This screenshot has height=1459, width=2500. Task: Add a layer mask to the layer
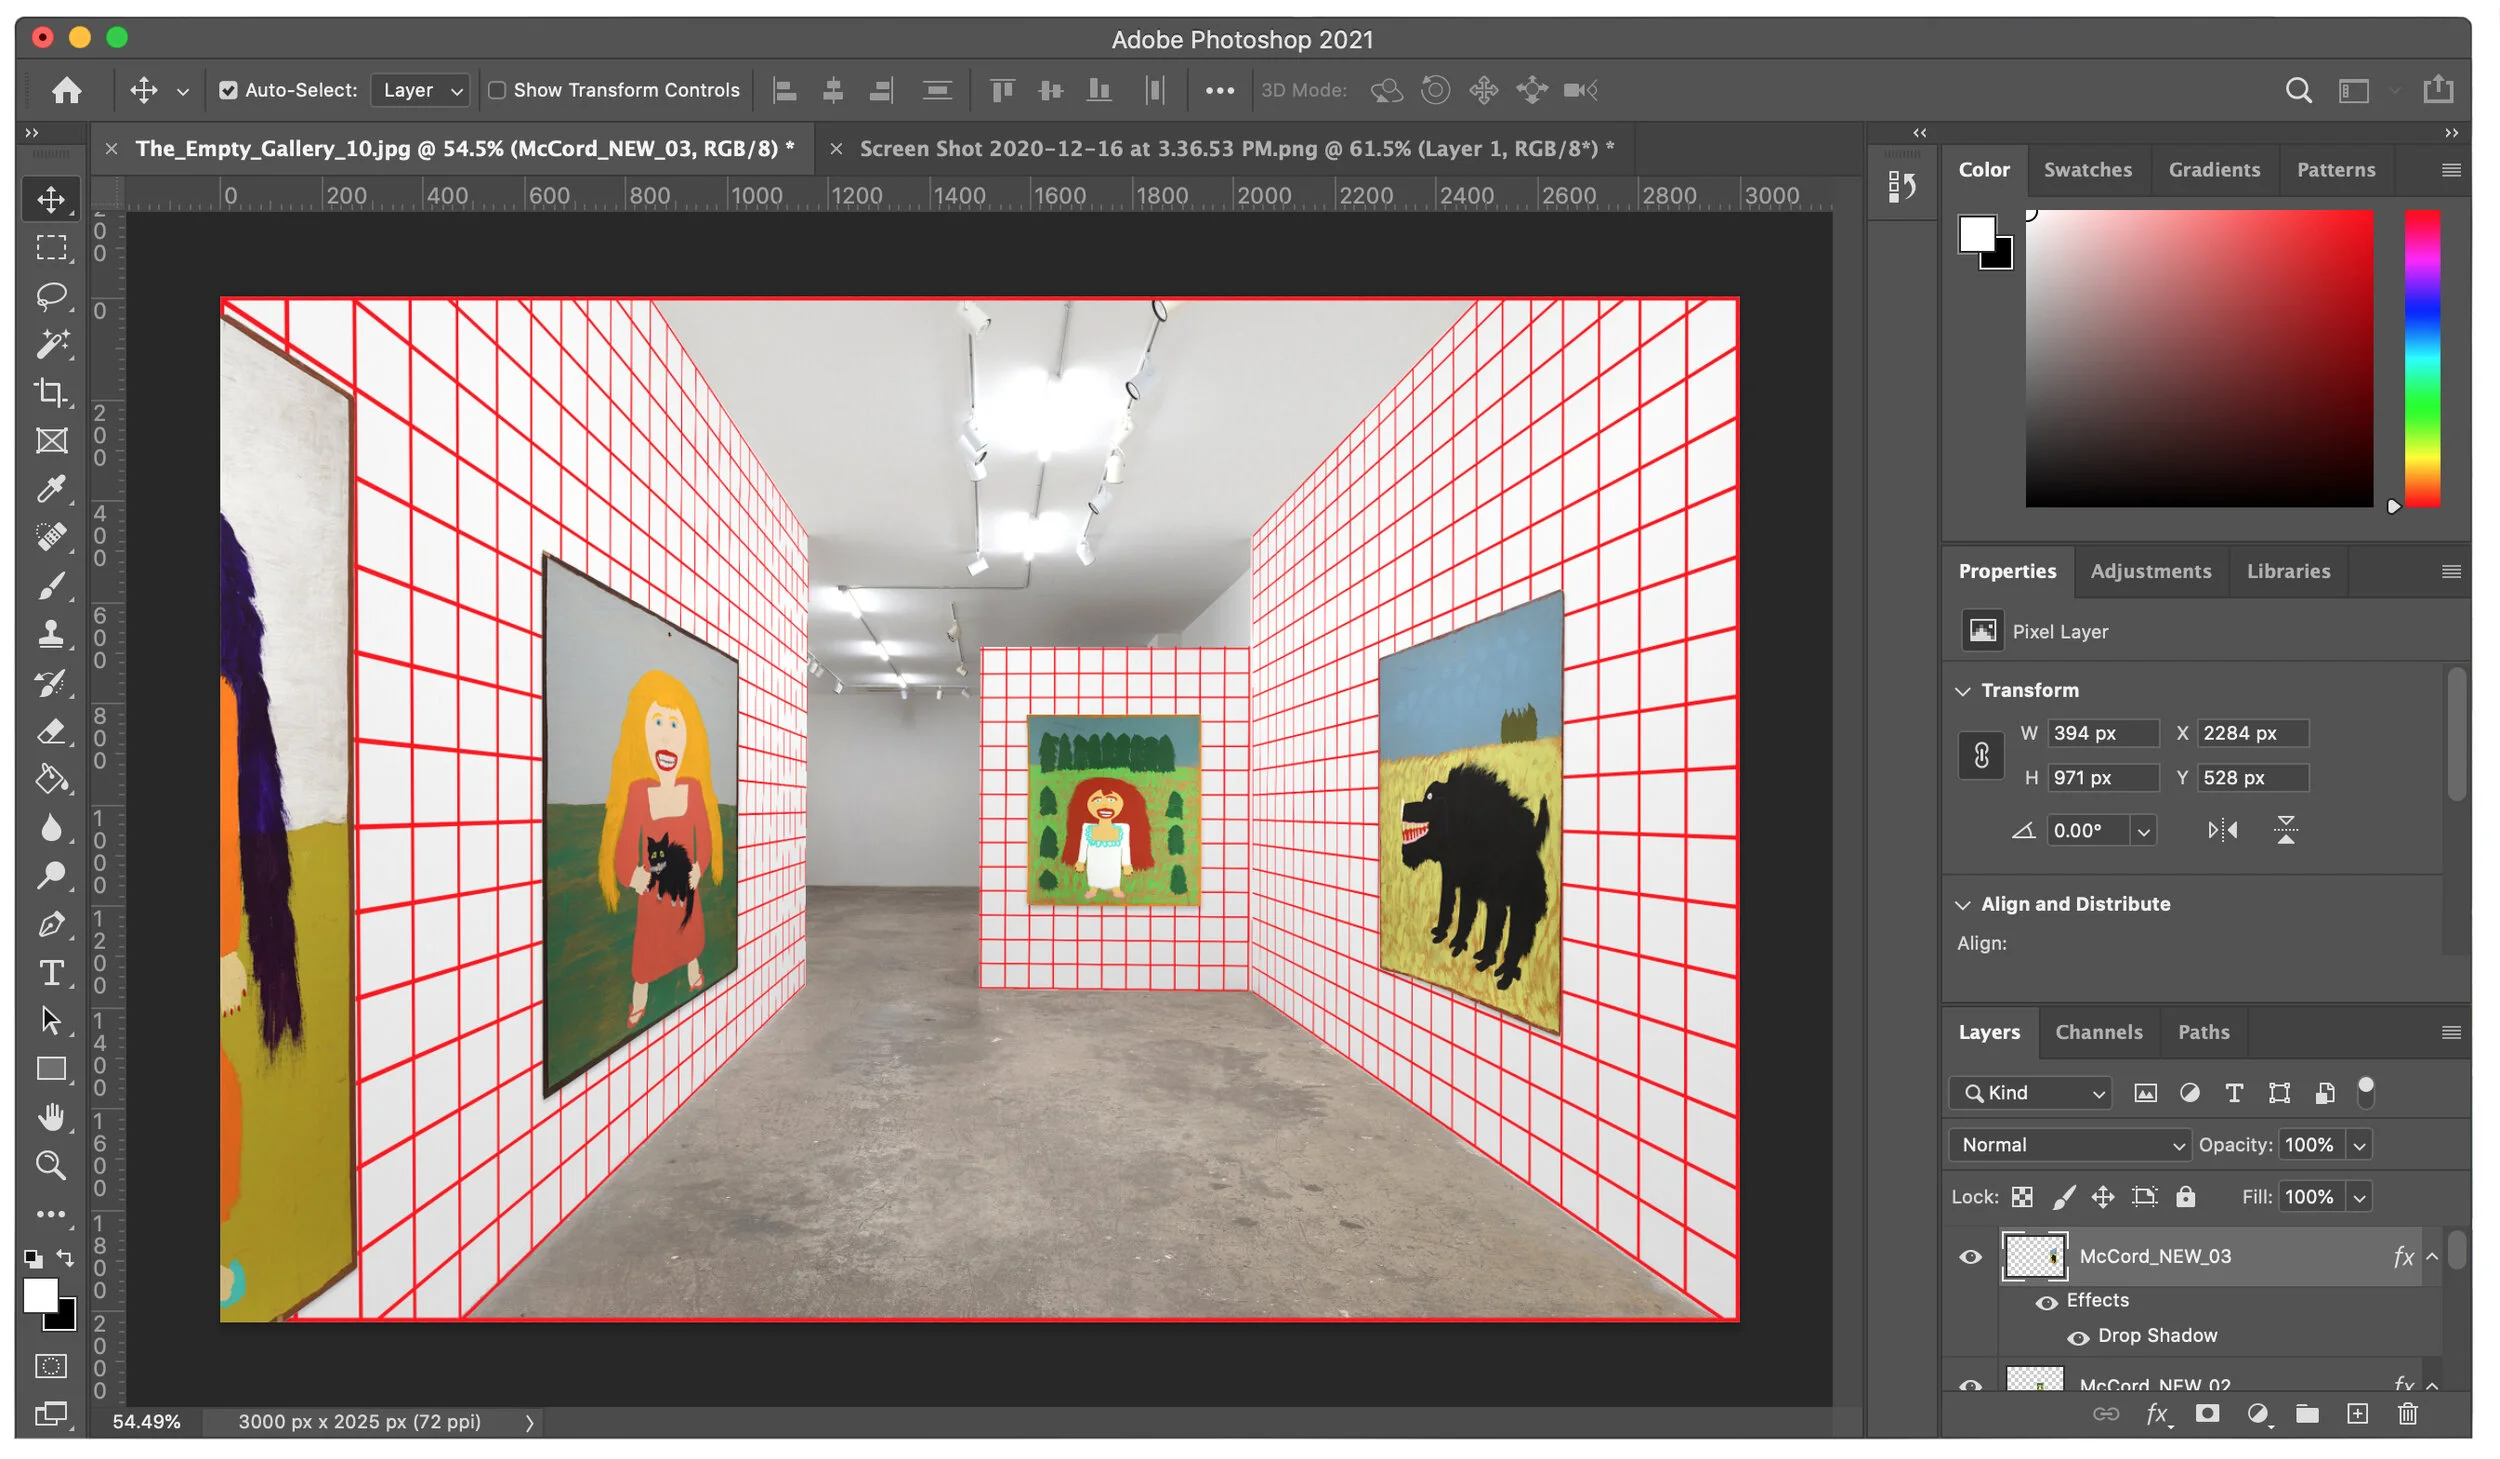click(2207, 1413)
